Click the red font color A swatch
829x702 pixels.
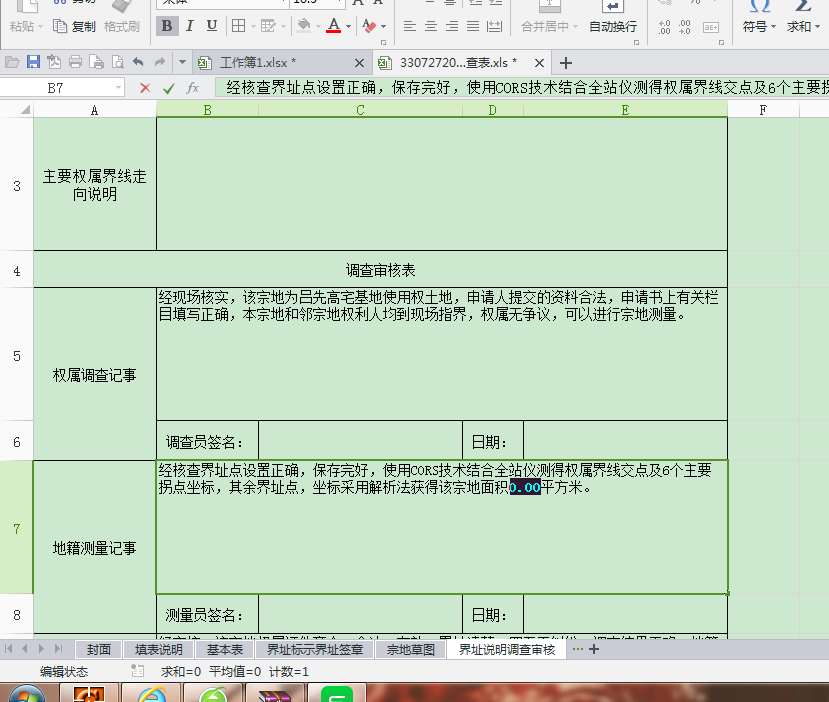[x=333, y=26]
